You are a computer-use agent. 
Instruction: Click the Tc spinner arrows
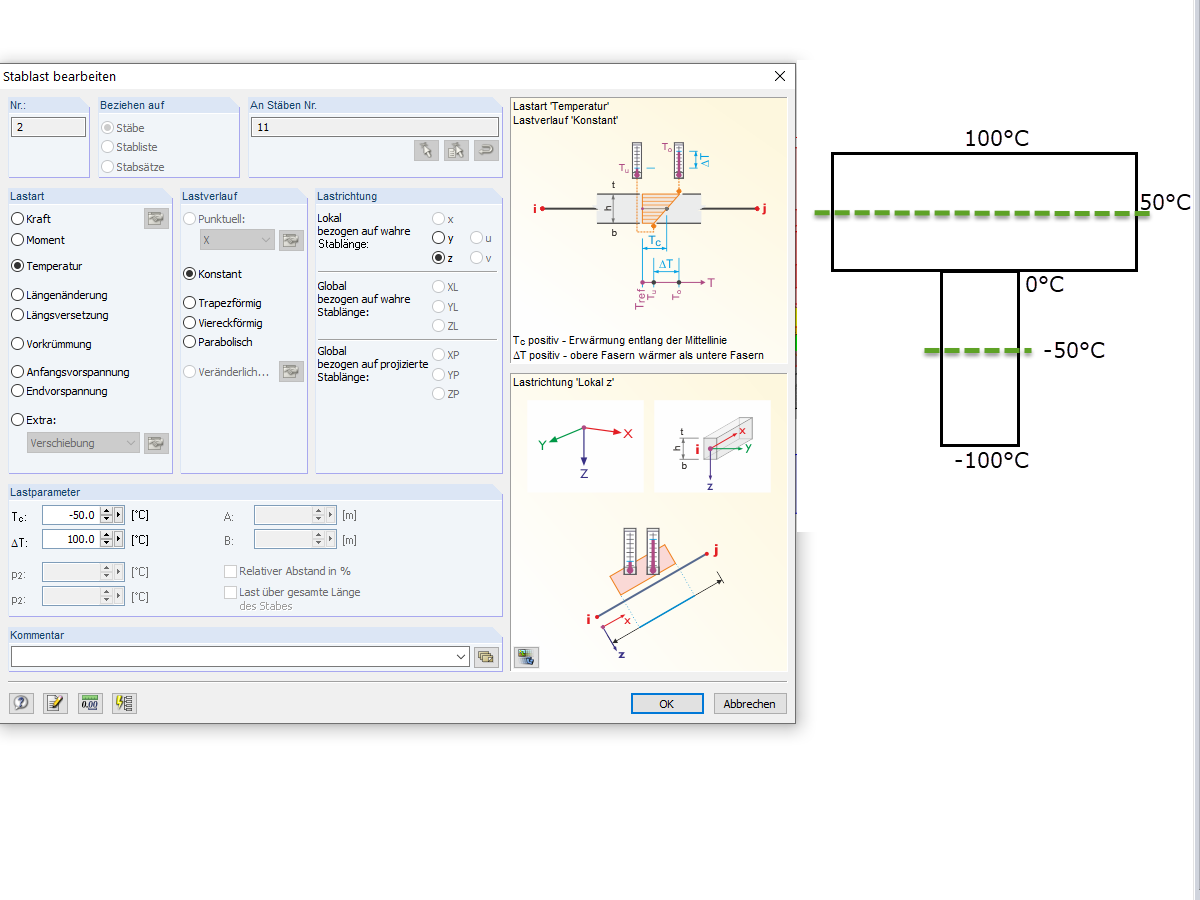[106, 515]
